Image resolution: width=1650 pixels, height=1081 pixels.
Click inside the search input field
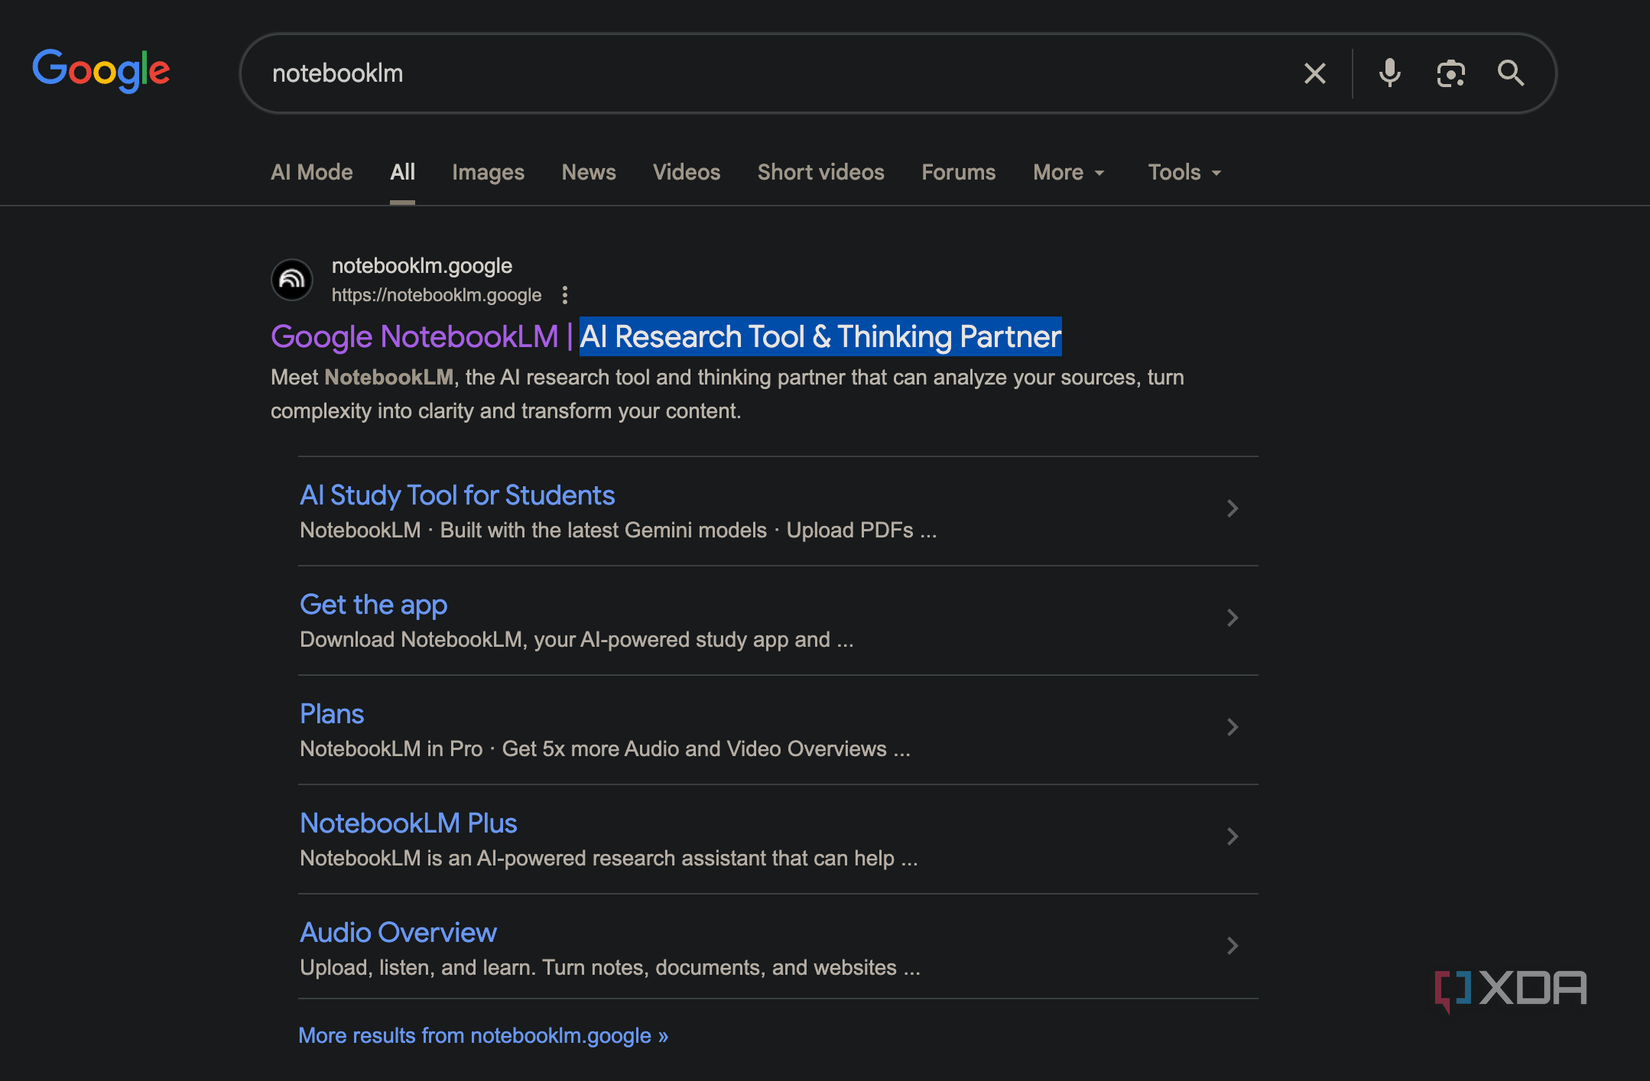(700, 72)
